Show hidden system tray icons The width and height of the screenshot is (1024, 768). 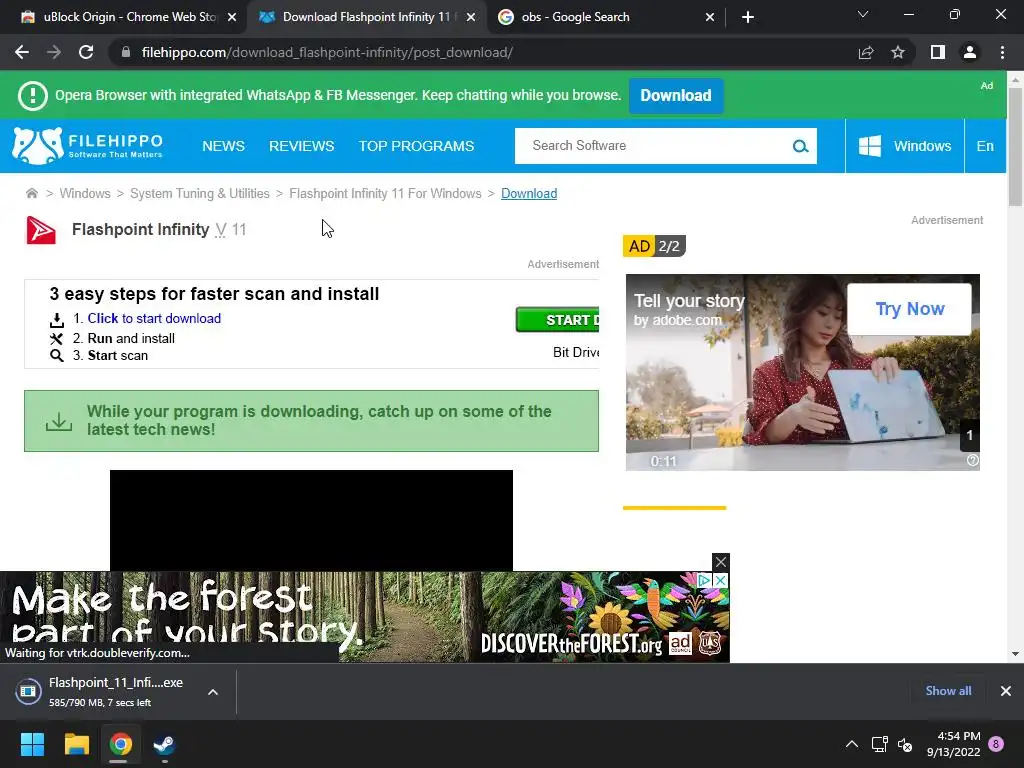(x=852, y=744)
